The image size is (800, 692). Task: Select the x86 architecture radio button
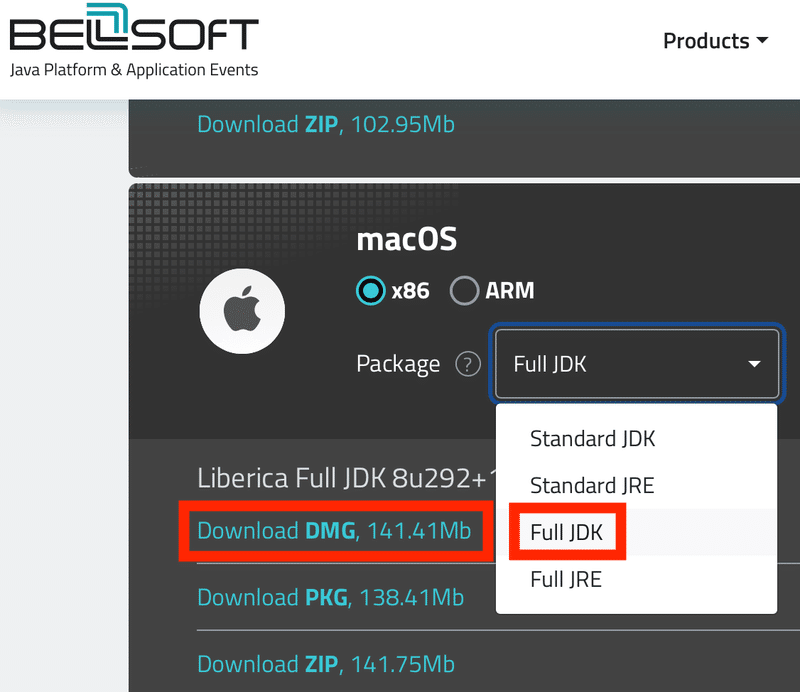point(372,291)
